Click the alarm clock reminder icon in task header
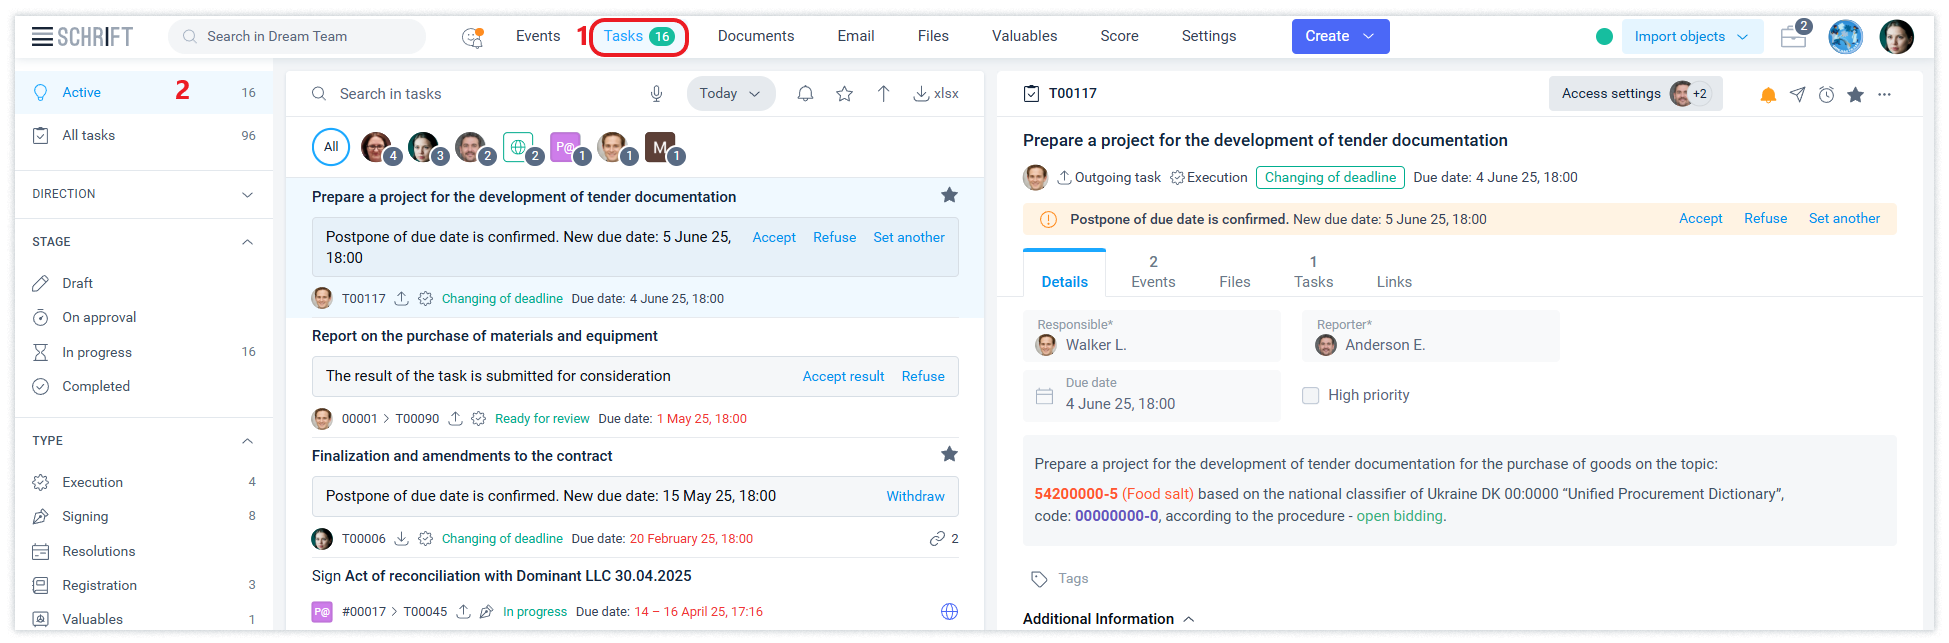Screen dimensions: 1949x643 point(1826,95)
